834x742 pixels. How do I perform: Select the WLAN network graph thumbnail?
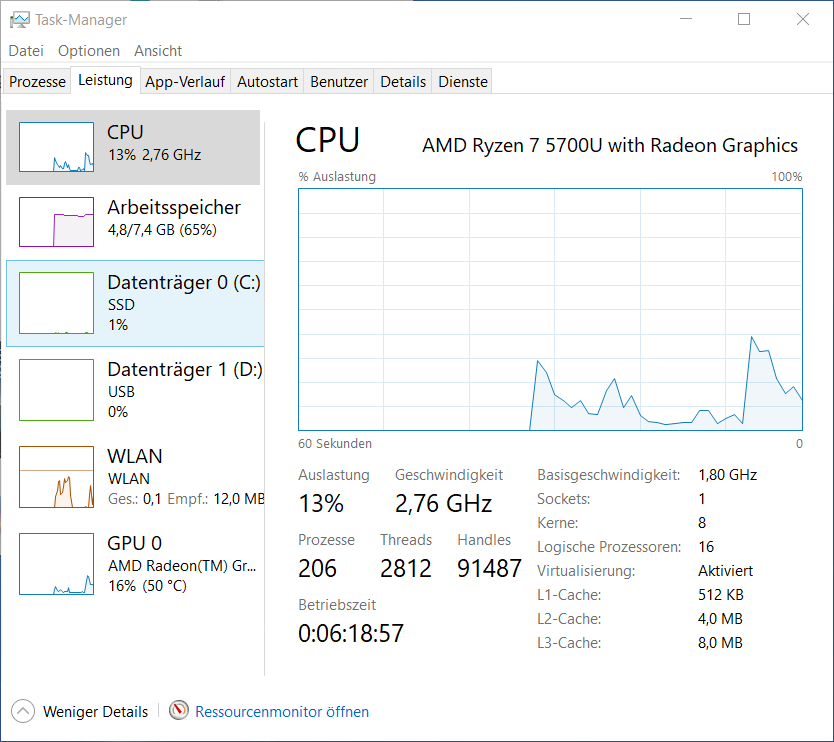[x=56, y=477]
